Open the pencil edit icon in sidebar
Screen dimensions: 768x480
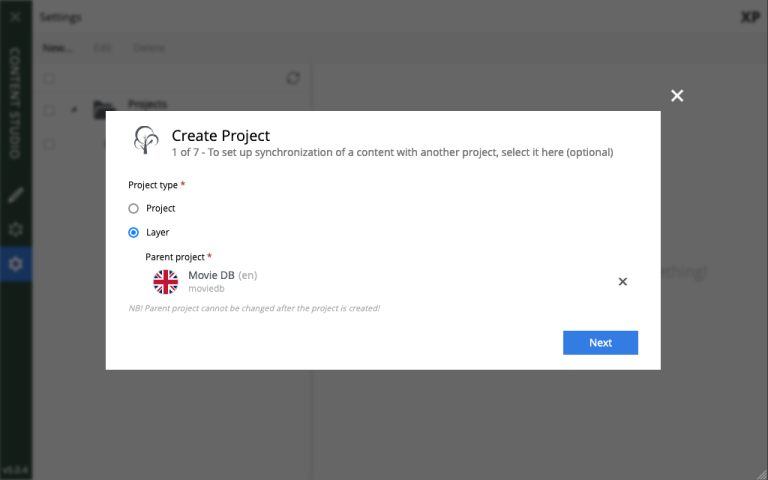pyautogui.click(x=16, y=195)
